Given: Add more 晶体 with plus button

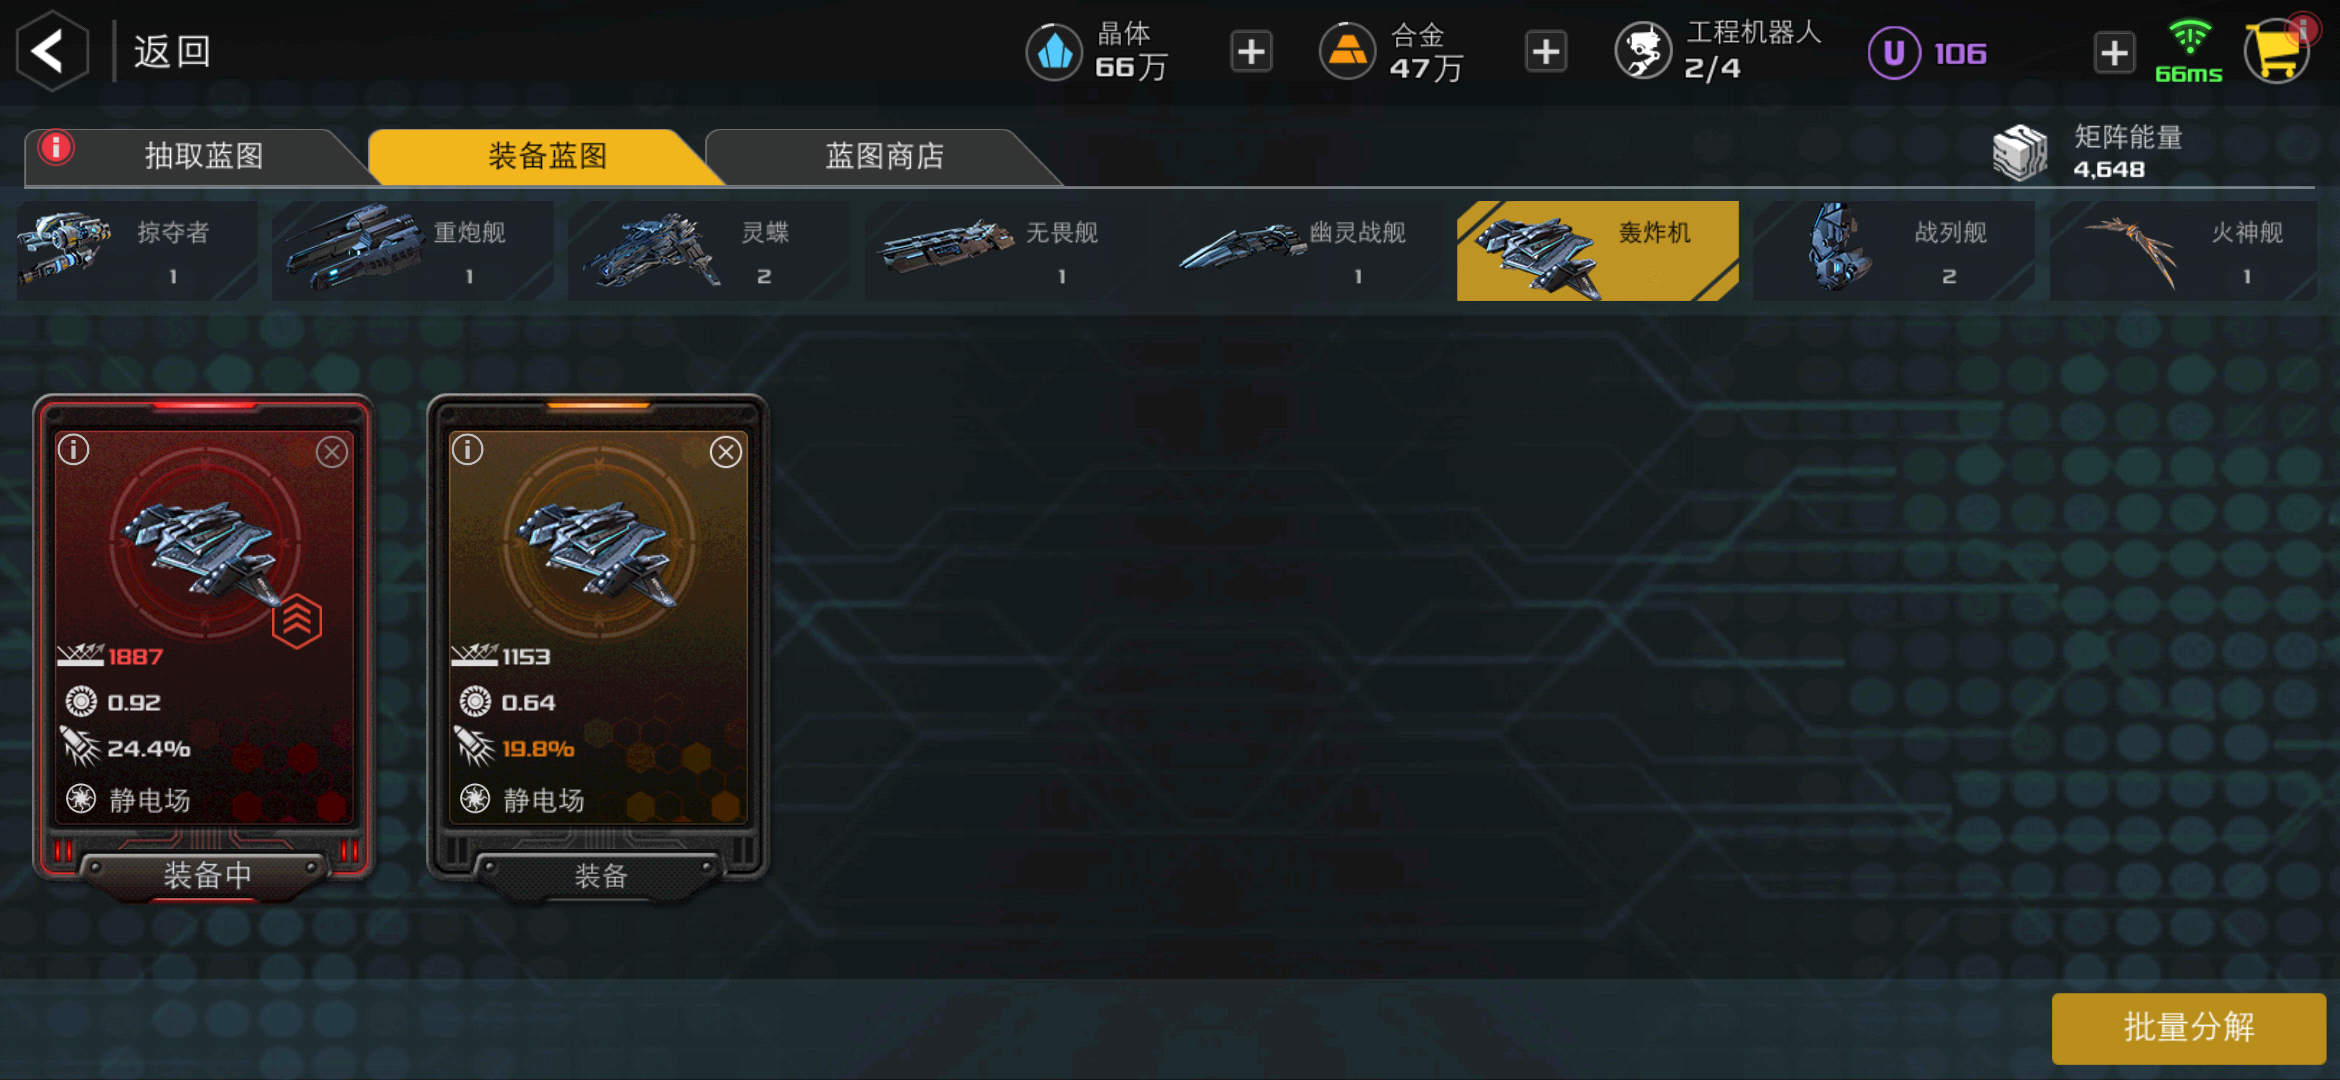Looking at the screenshot, I should tap(1251, 52).
